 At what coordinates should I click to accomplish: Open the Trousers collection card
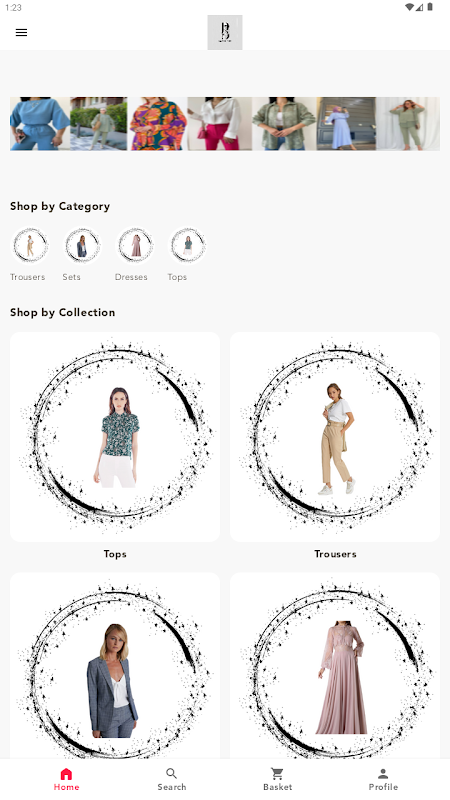[335, 437]
